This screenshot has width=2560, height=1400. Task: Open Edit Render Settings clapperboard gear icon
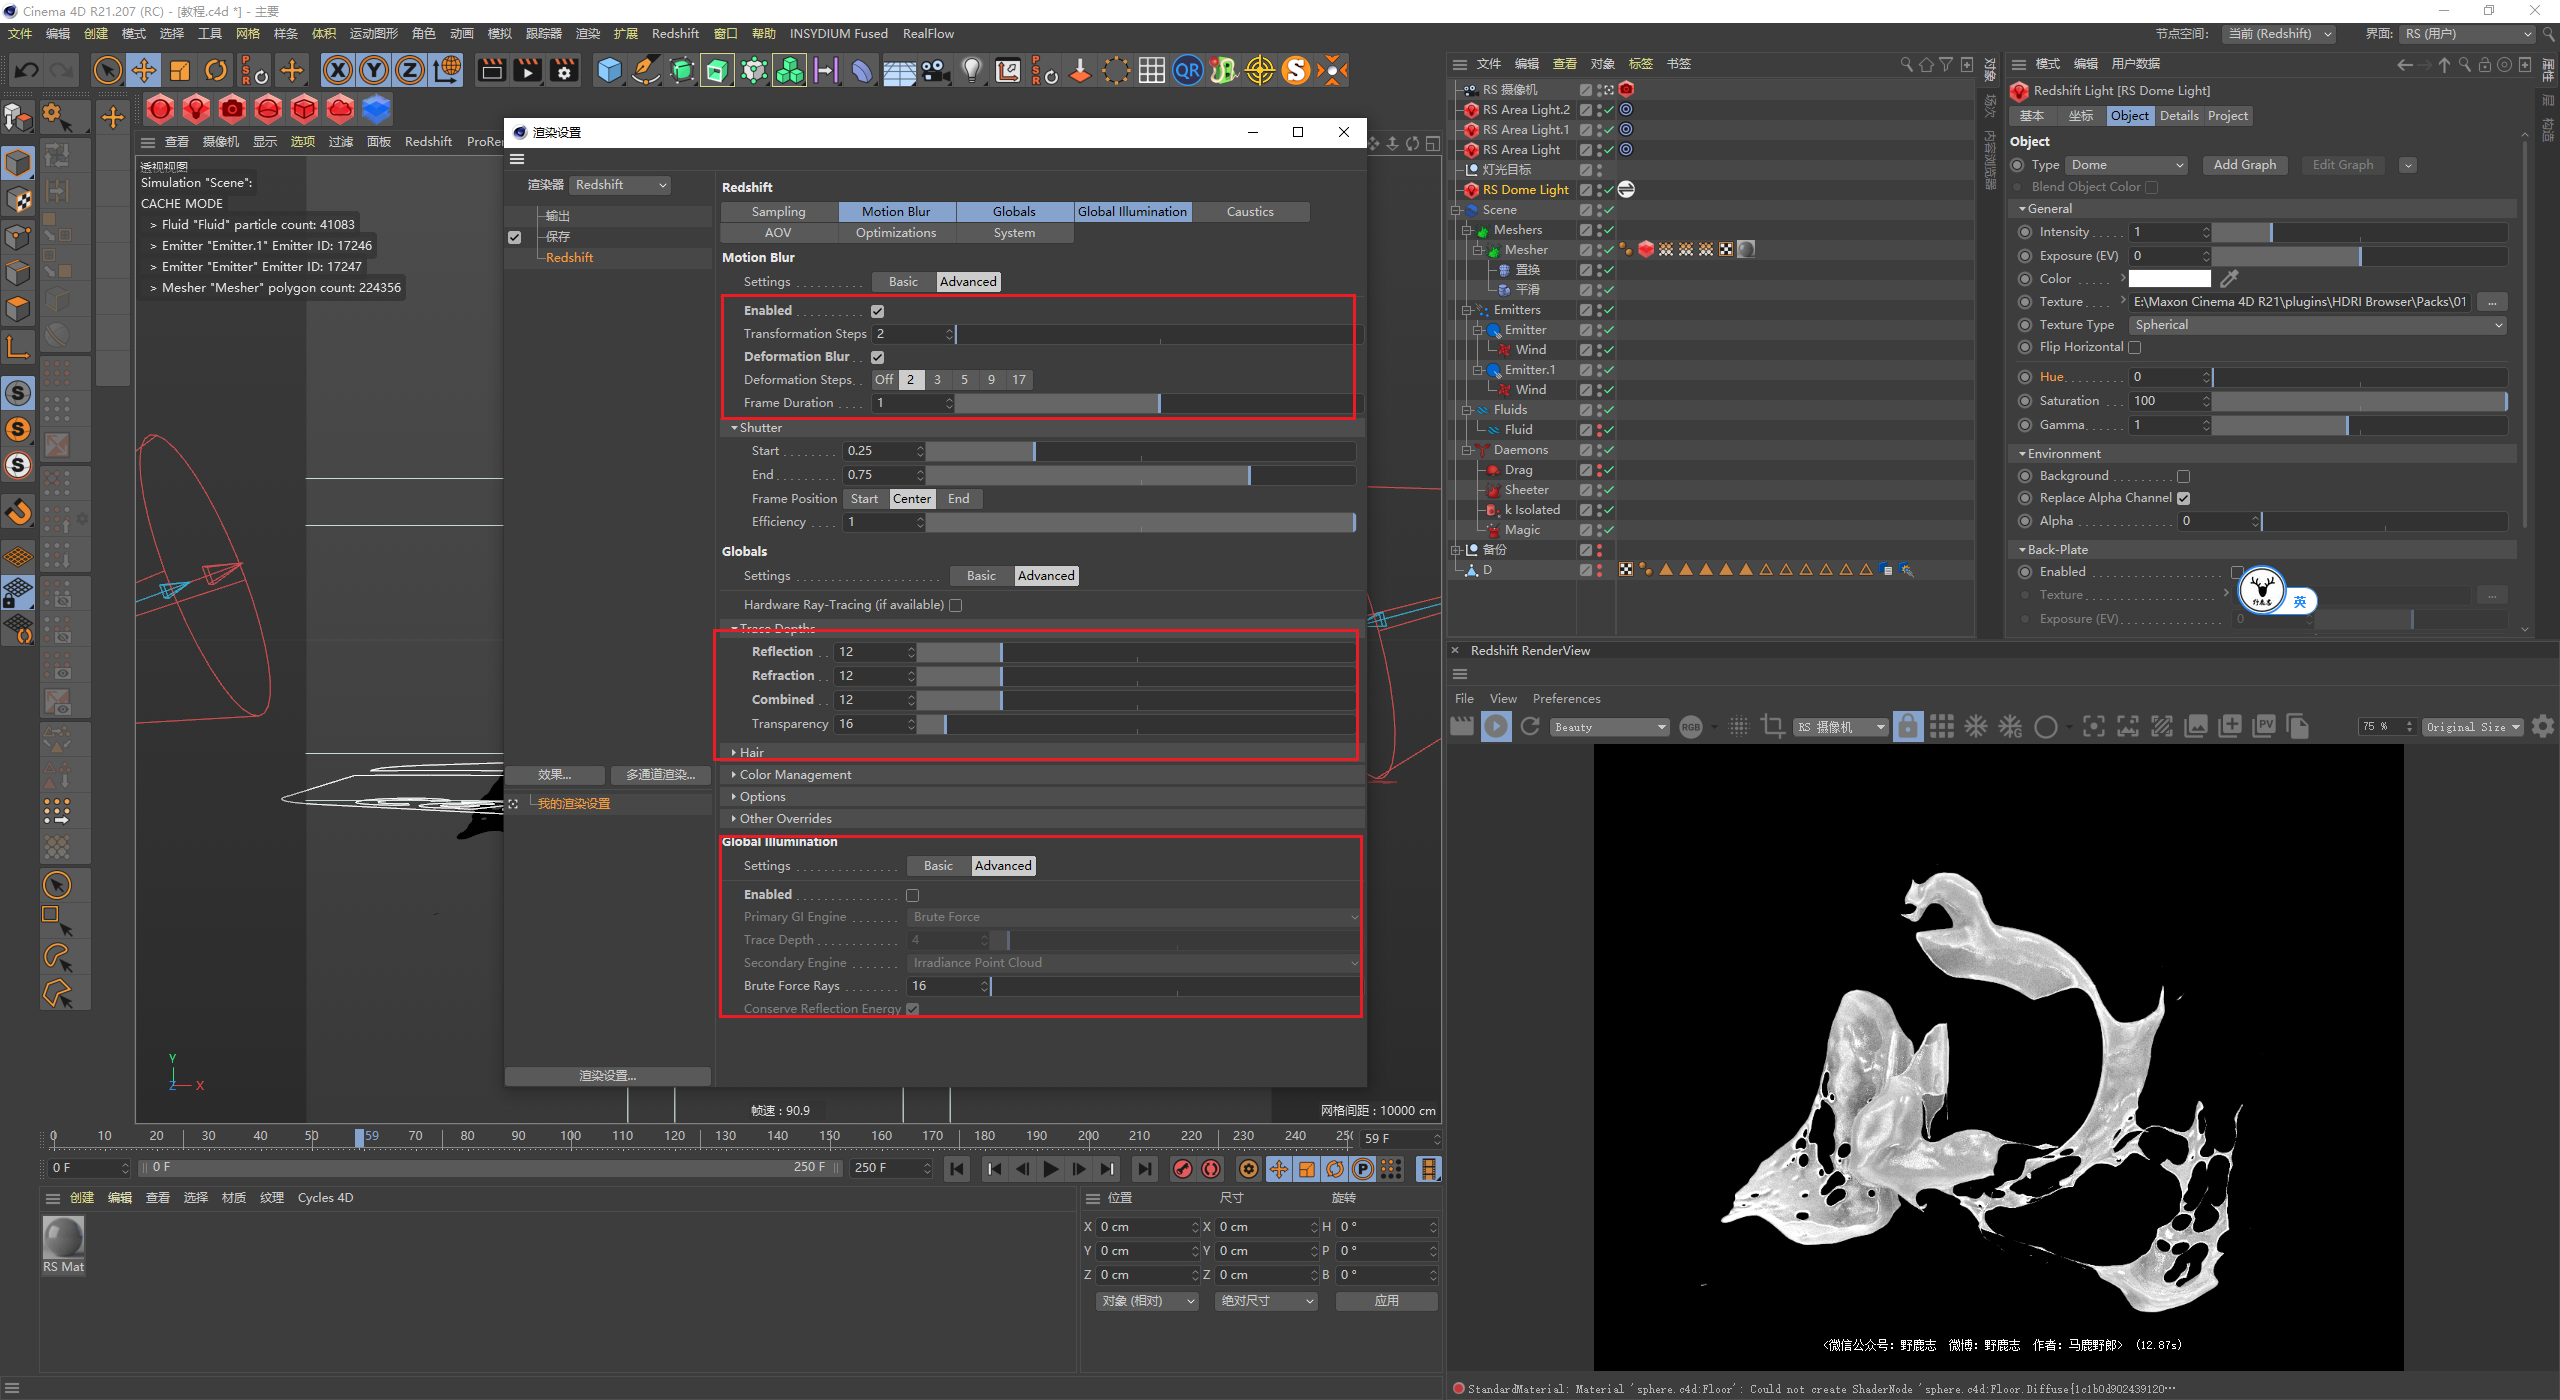coord(565,71)
